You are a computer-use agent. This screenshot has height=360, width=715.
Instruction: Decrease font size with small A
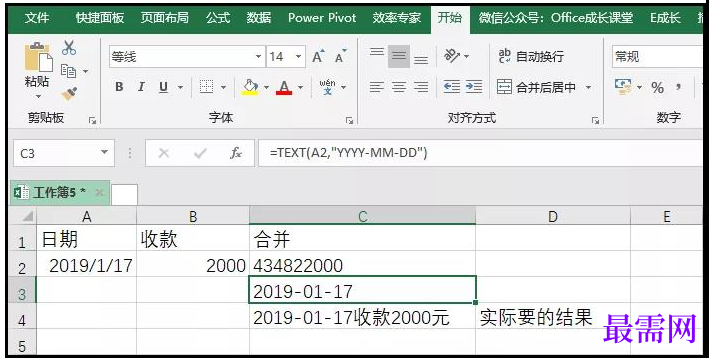(x=340, y=57)
